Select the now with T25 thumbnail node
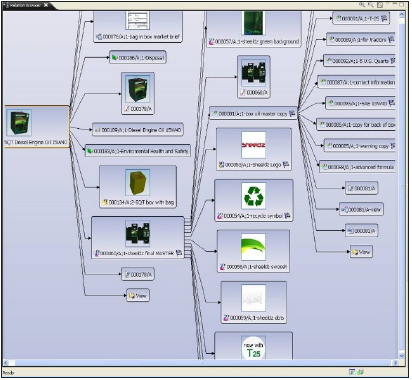This screenshot has height=380, width=412. (254, 346)
